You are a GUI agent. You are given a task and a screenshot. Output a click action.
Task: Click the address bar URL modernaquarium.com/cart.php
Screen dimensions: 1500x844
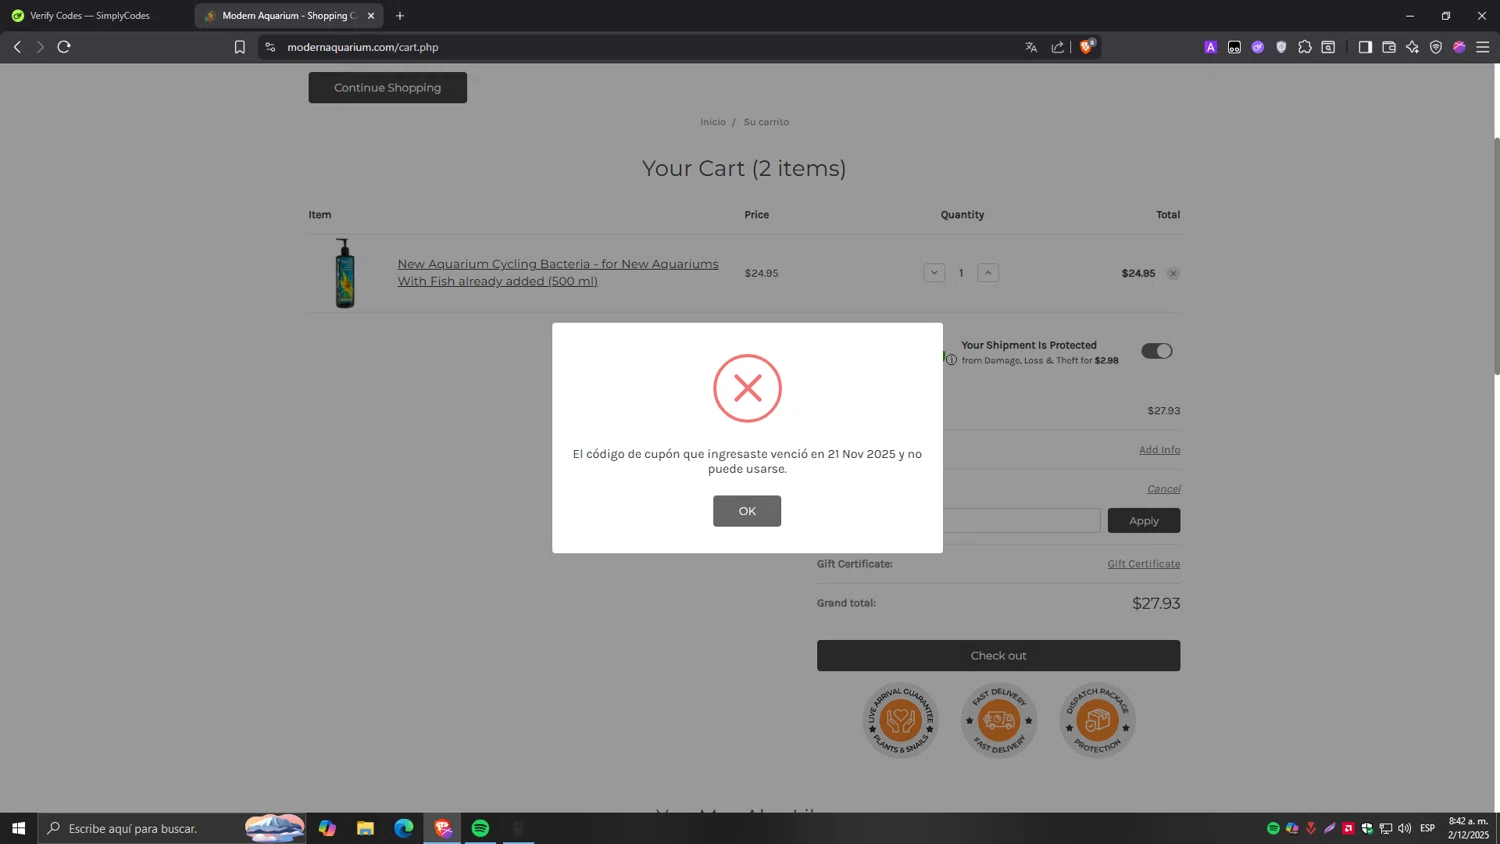click(363, 47)
